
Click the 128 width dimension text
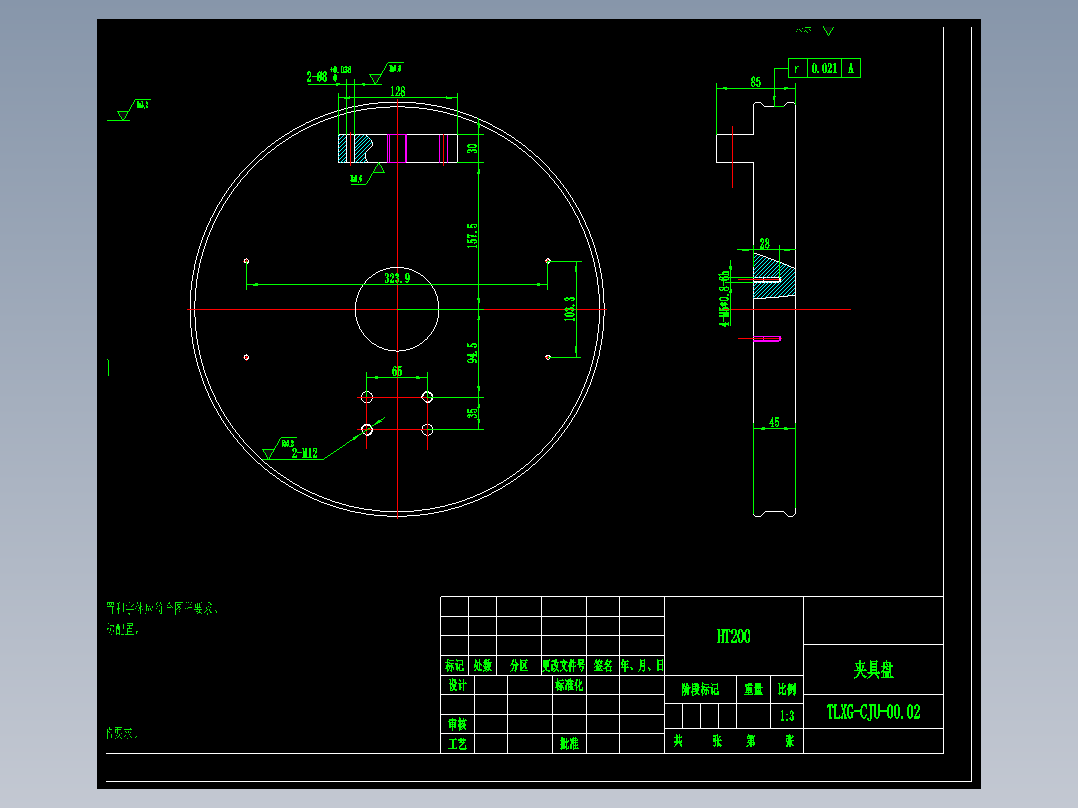(397, 91)
